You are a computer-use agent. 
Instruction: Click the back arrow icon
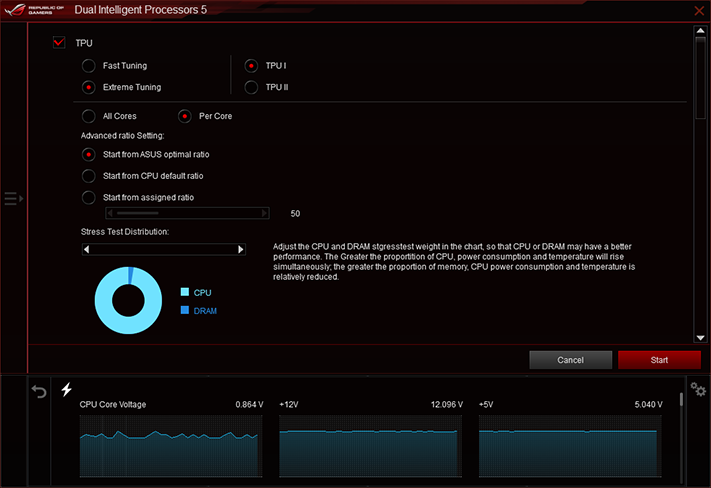click(39, 391)
